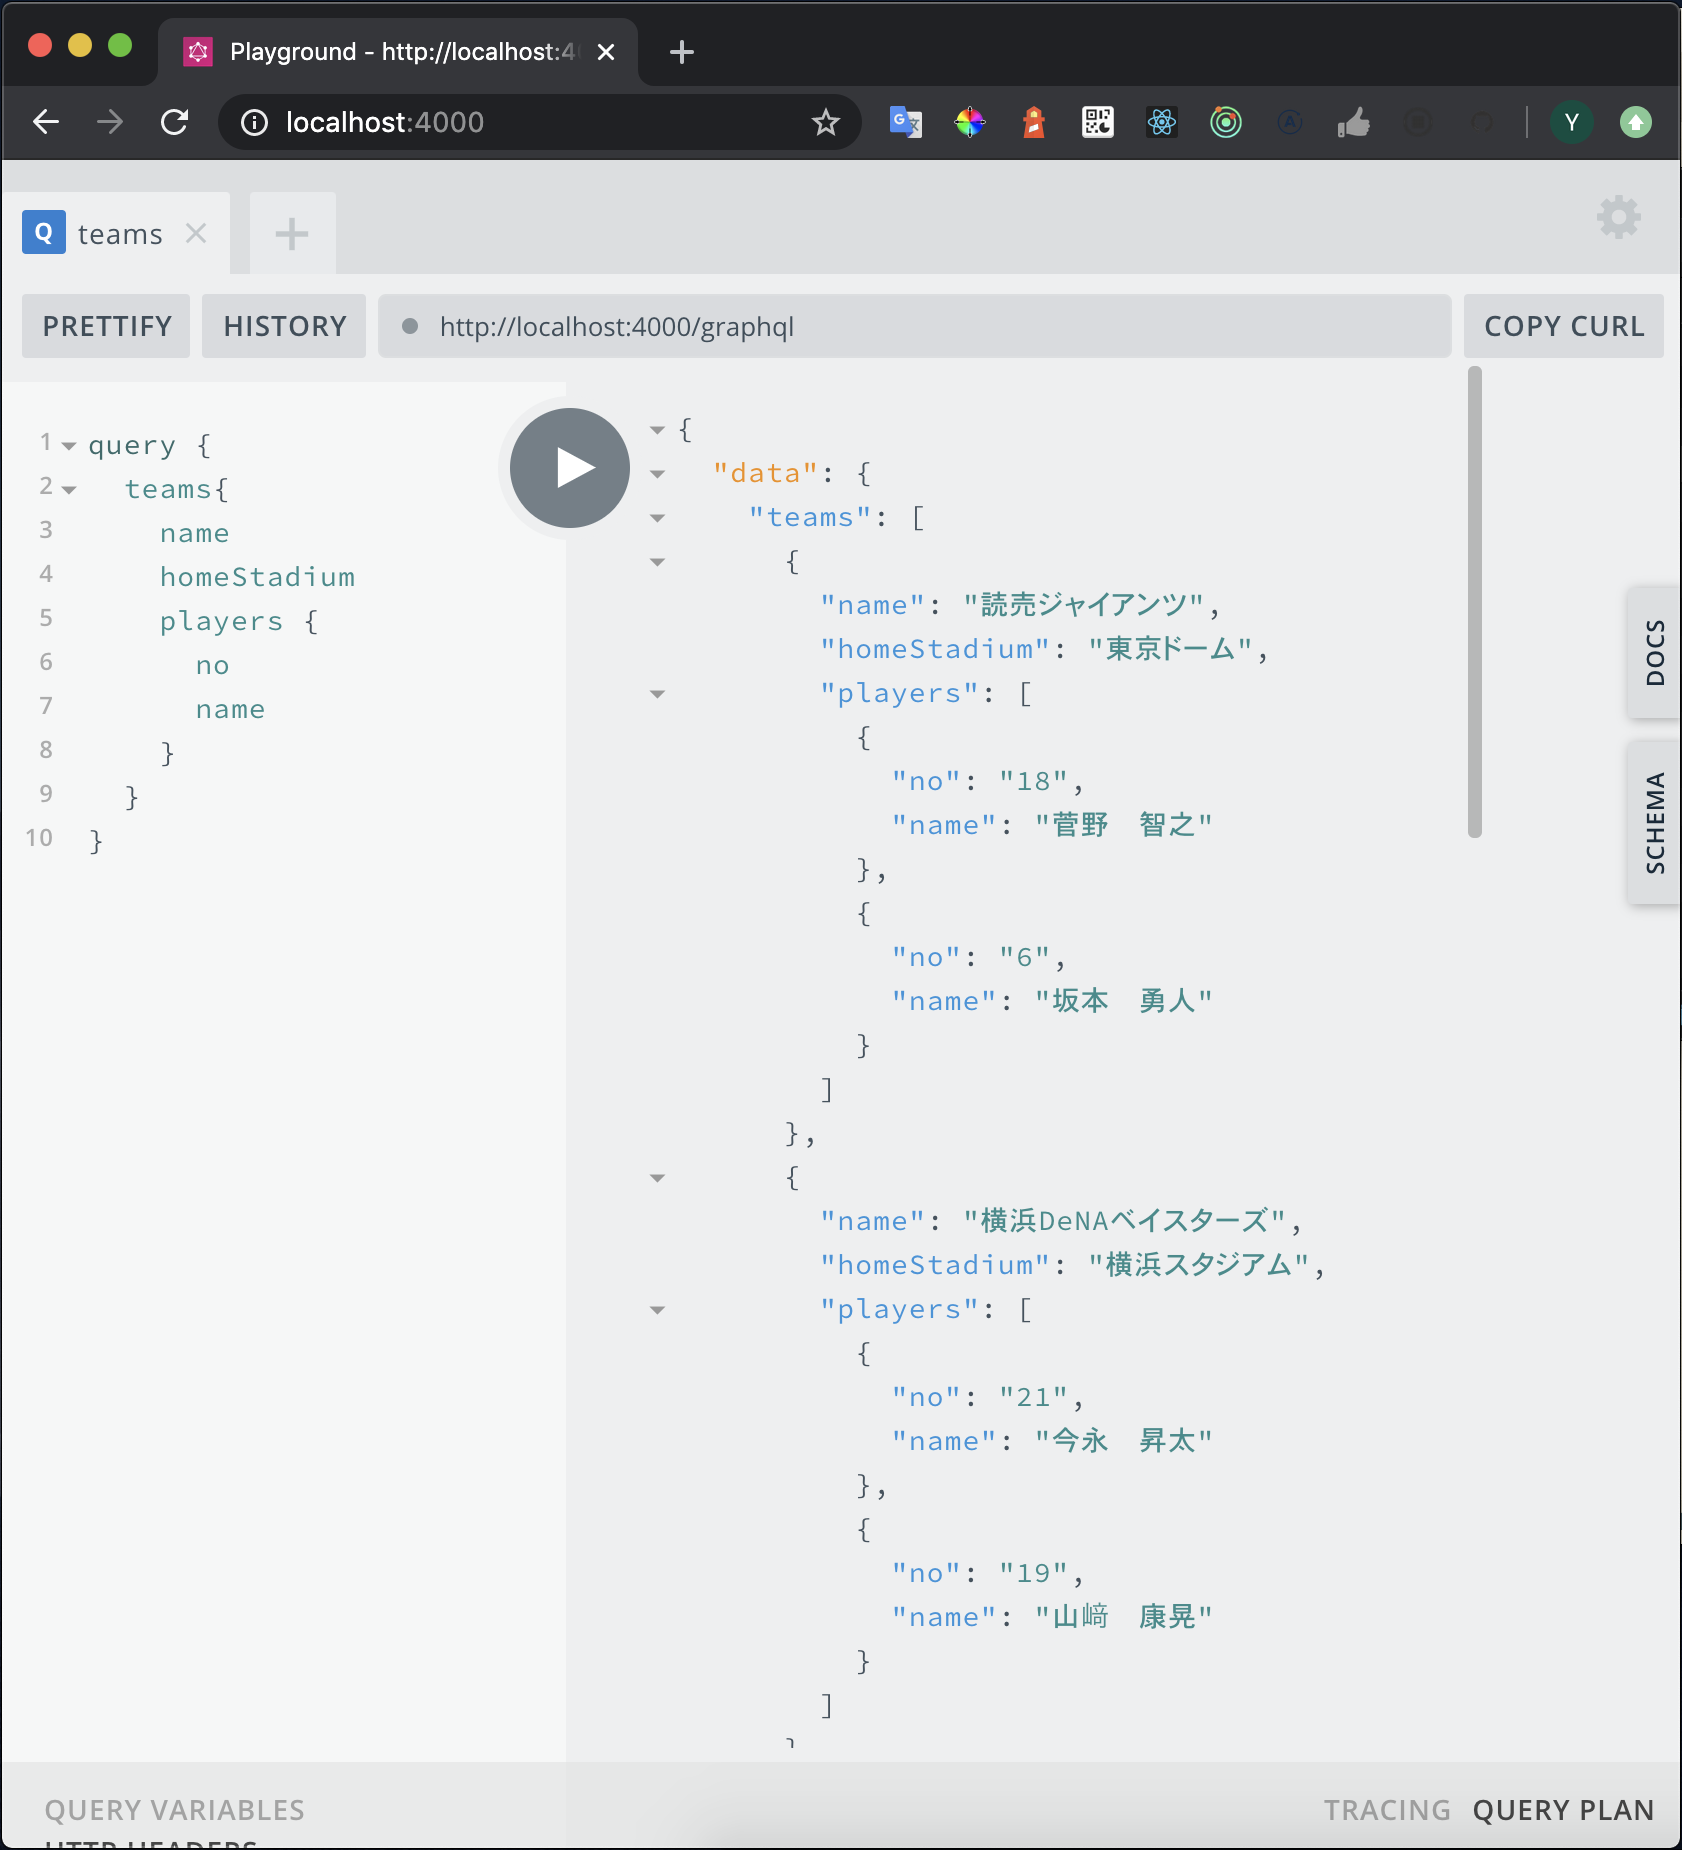1682x1850 pixels.
Task: Click the "18" player number value
Action: pyautogui.click(x=1034, y=781)
